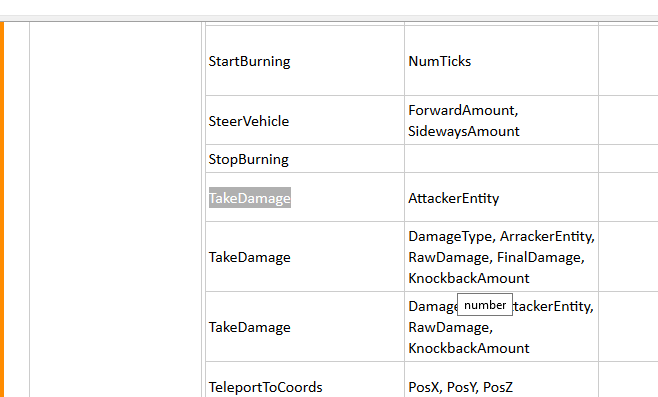Click the RawDamage, KnockbackAmount cell under the tooltip
Image resolution: width=658 pixels, height=397 pixels.
(501, 327)
